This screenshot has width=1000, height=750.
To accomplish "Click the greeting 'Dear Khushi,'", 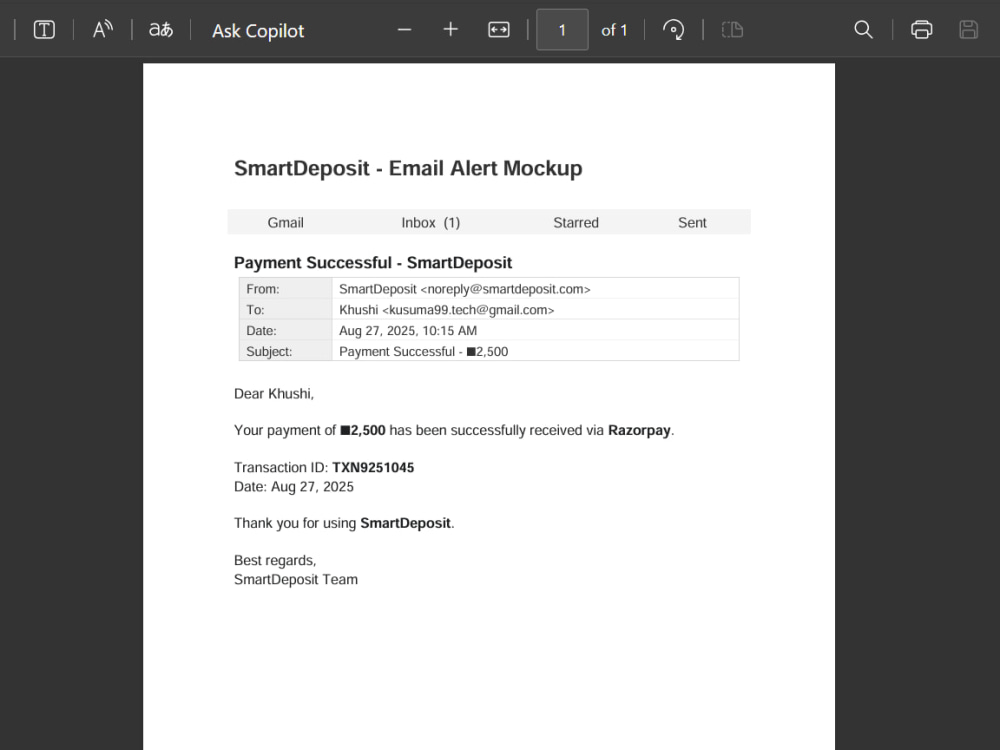I will (x=274, y=393).
